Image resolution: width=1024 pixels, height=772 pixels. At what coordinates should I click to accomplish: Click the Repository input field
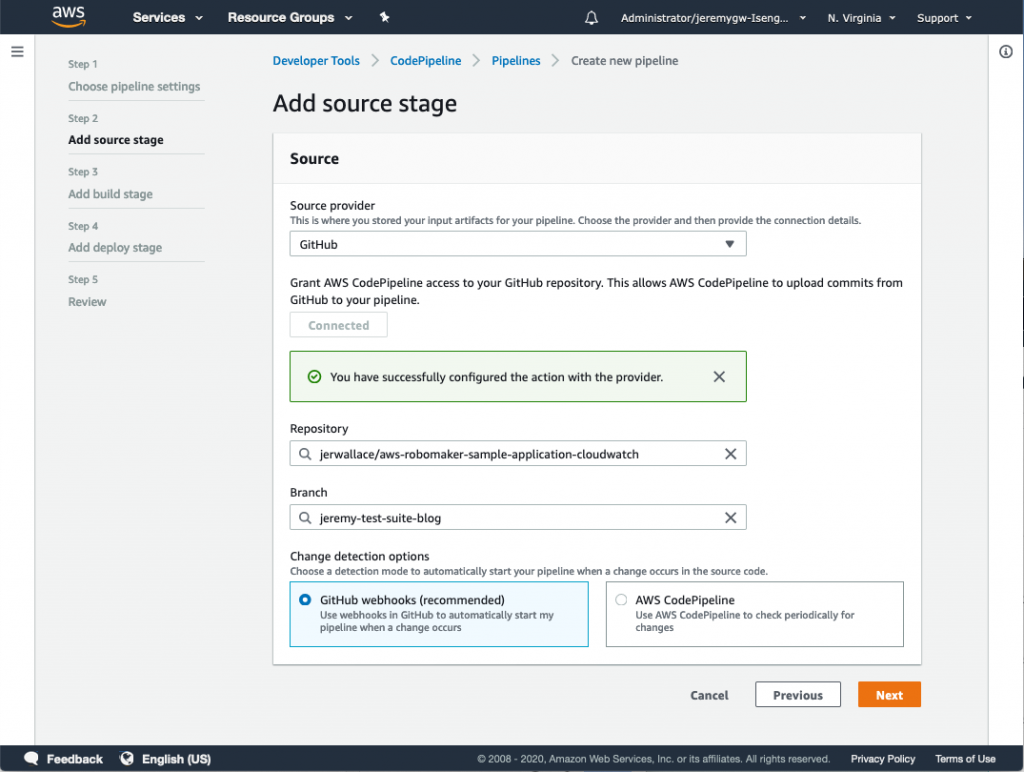(x=518, y=454)
